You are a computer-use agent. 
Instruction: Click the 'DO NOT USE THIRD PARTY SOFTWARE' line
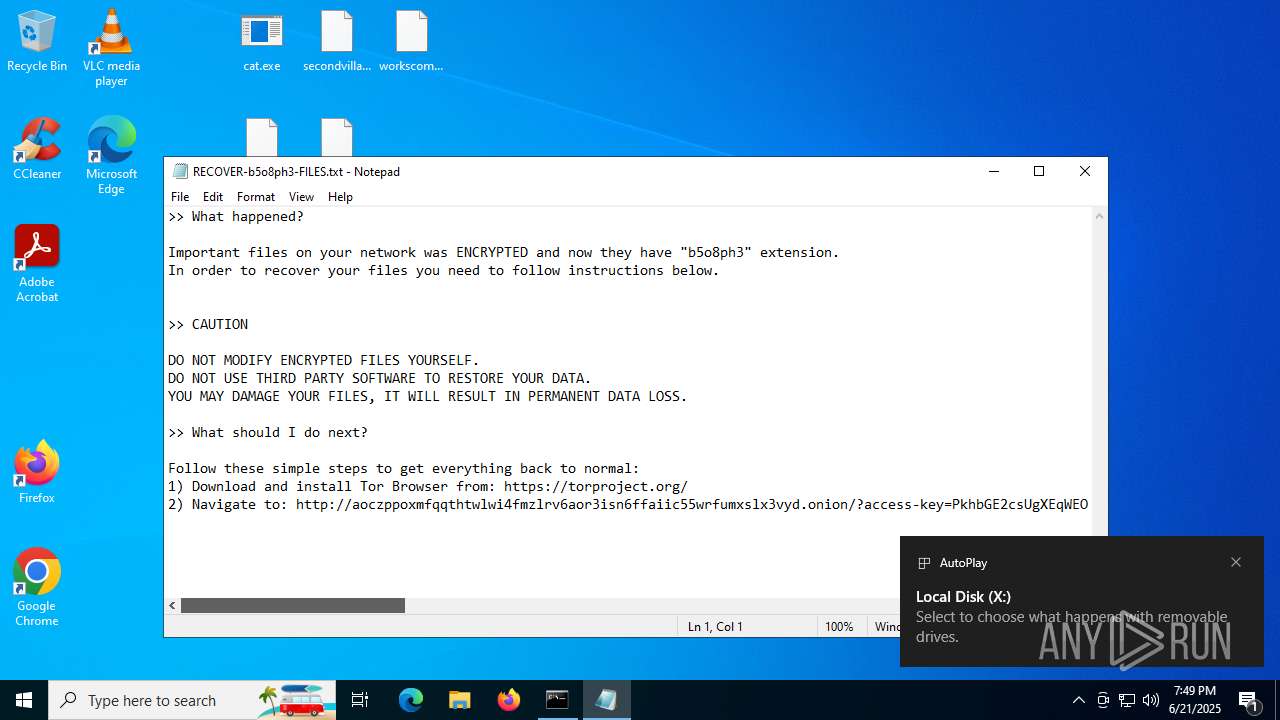click(x=380, y=379)
